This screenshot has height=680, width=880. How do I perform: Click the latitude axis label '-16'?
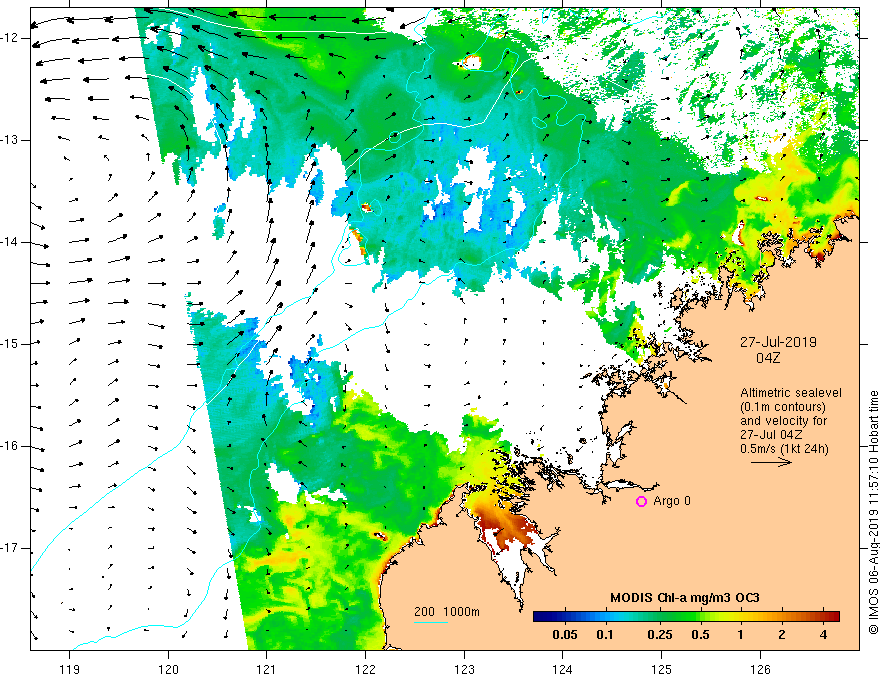pos(10,446)
